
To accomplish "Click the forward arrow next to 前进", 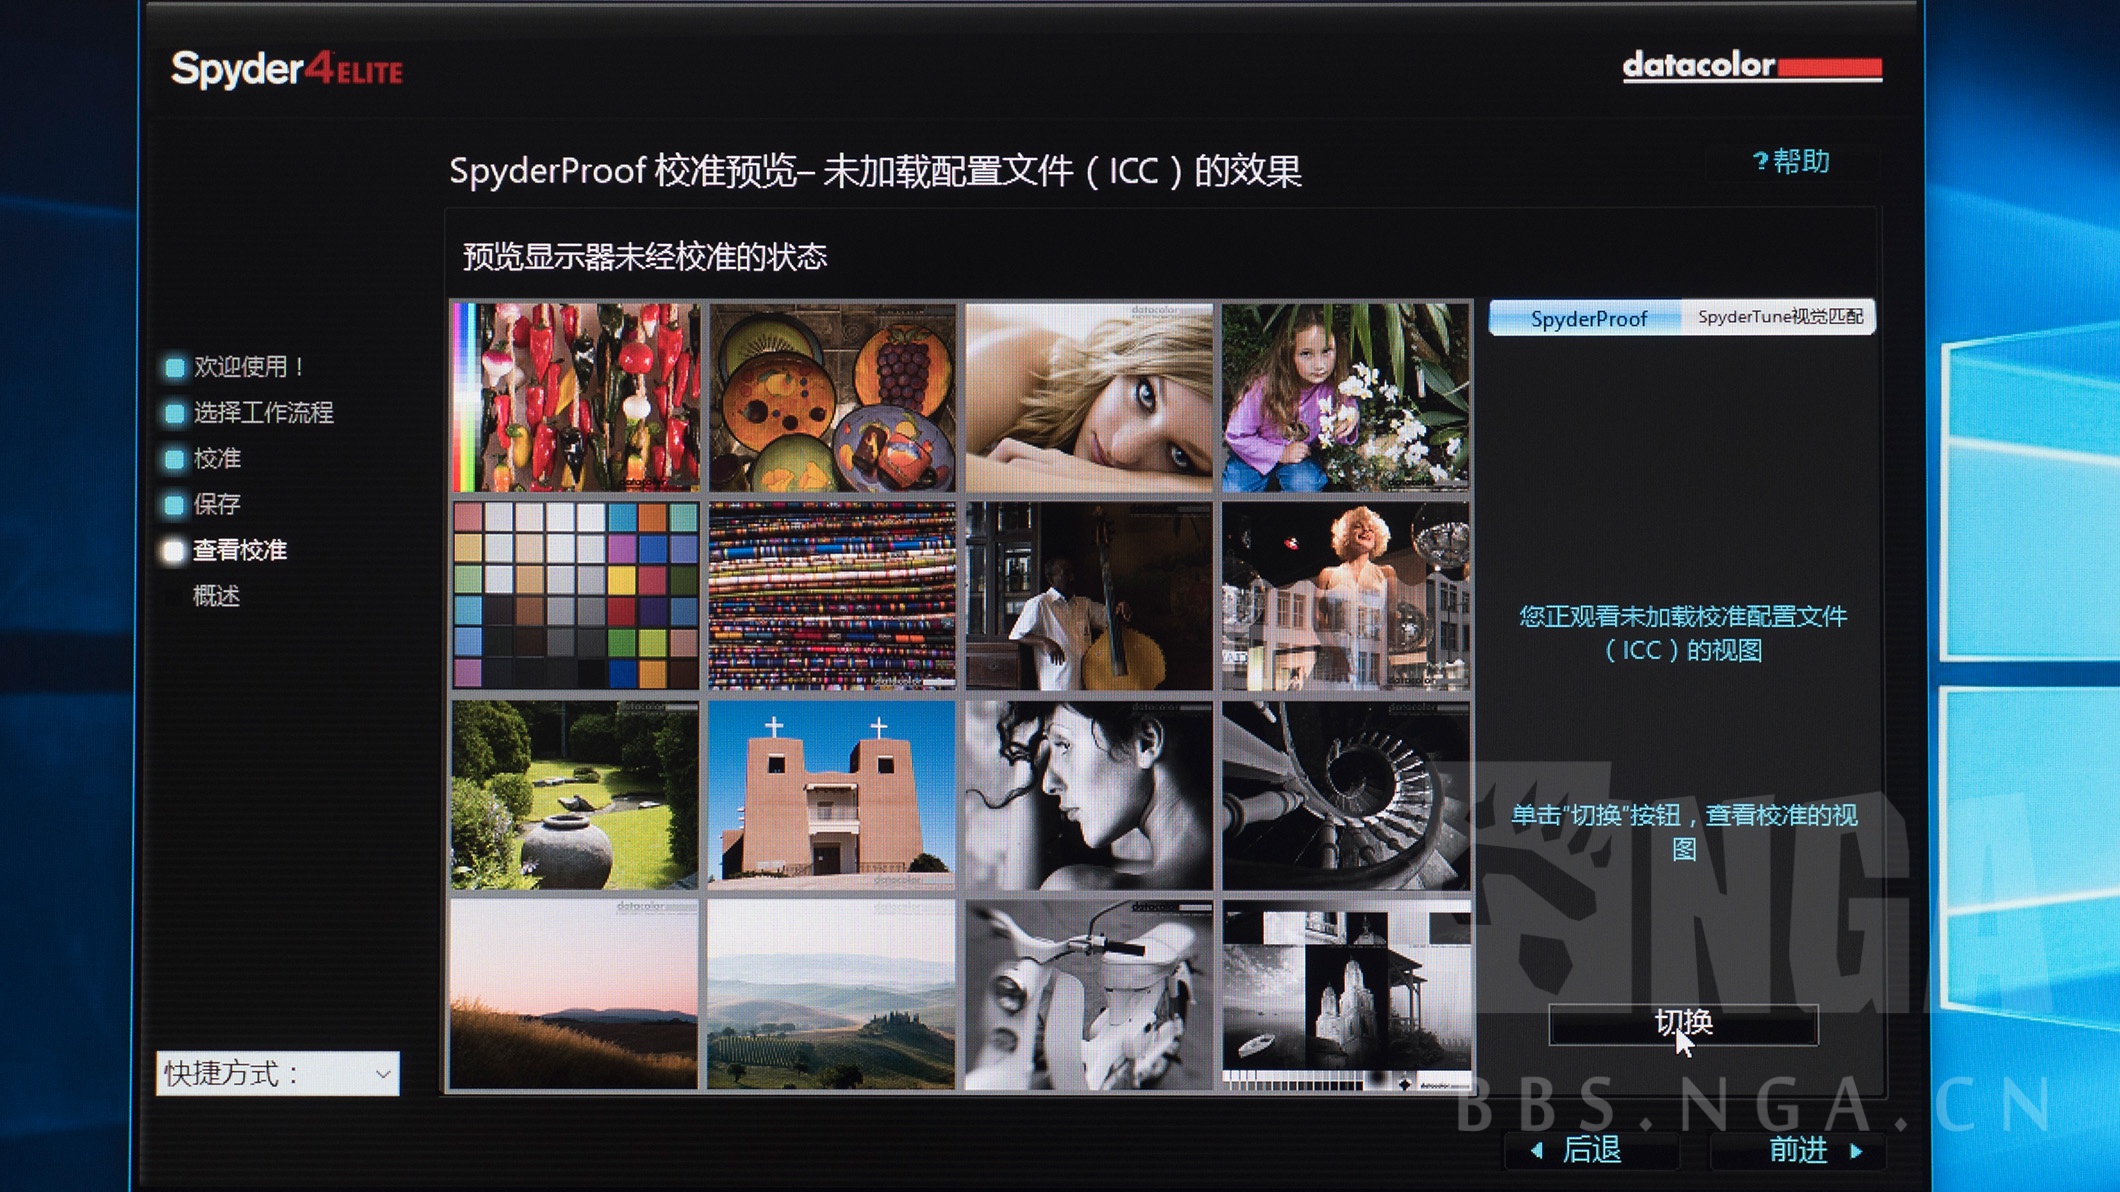I will point(1857,1151).
